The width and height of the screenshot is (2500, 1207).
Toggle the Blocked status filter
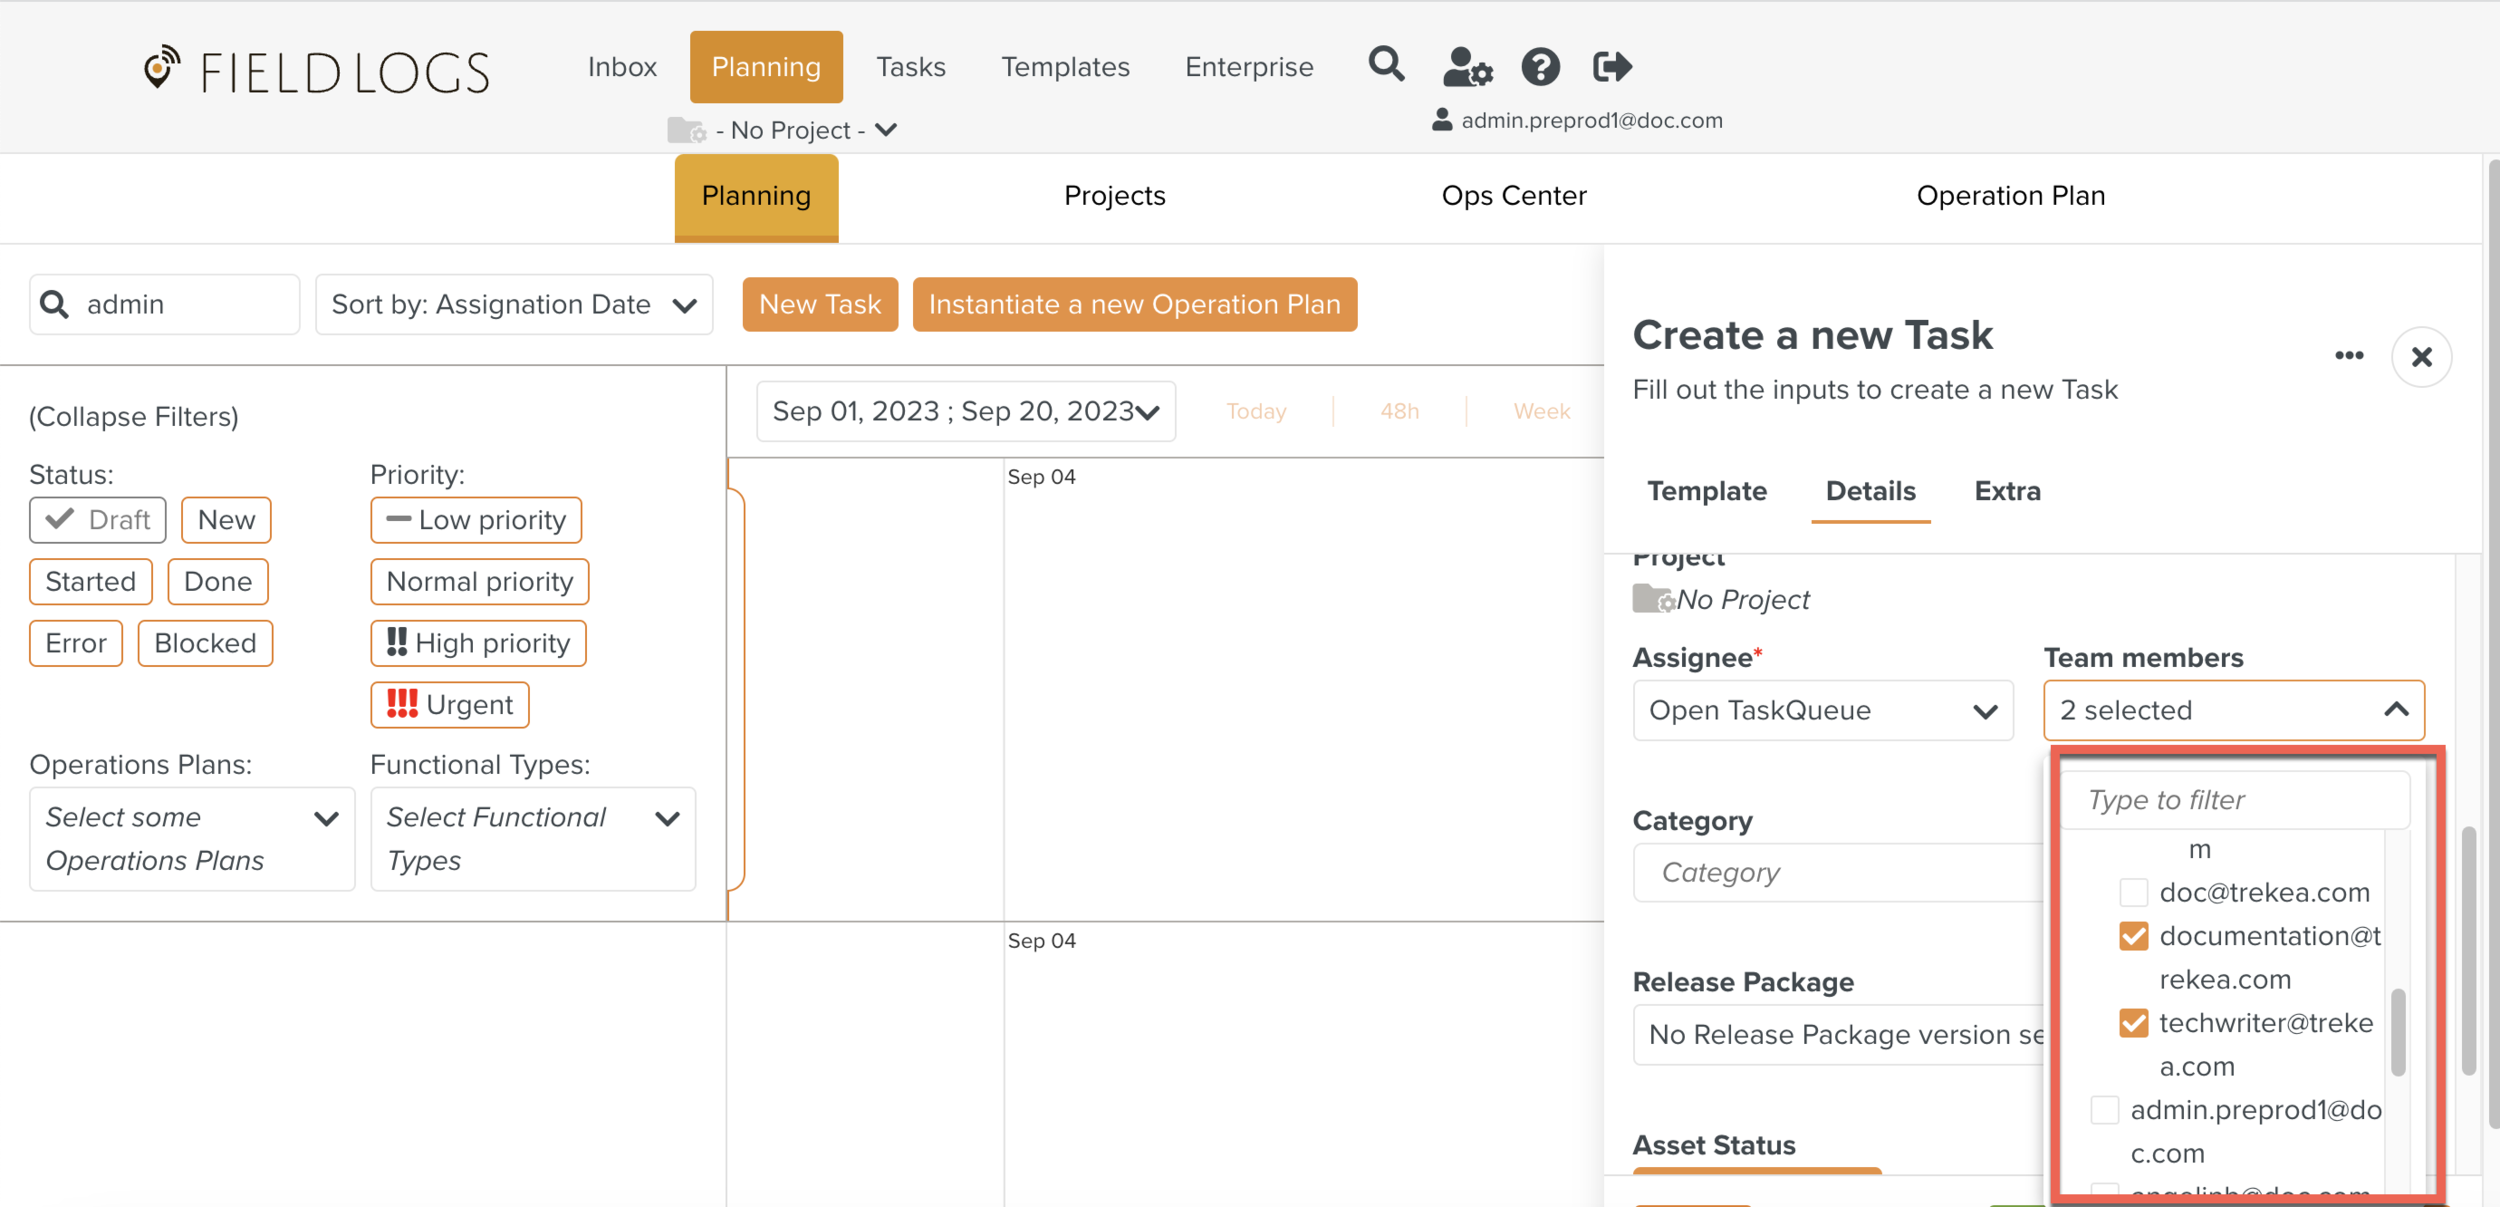[205, 643]
